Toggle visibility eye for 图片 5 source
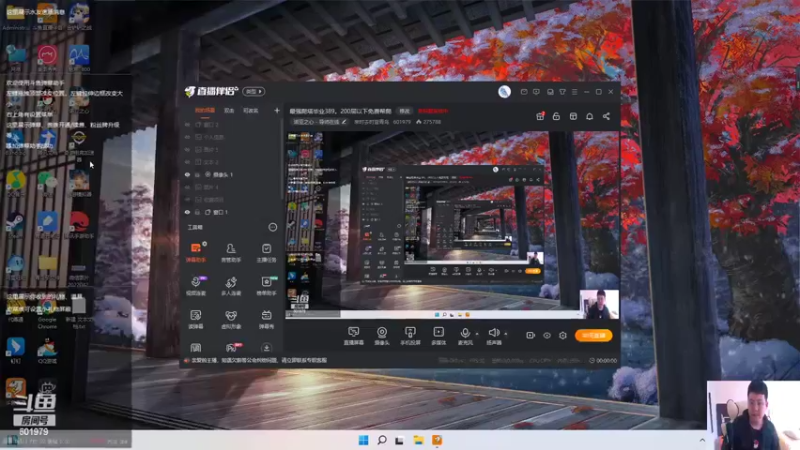Image resolution: width=800 pixels, height=450 pixels. 187,149
